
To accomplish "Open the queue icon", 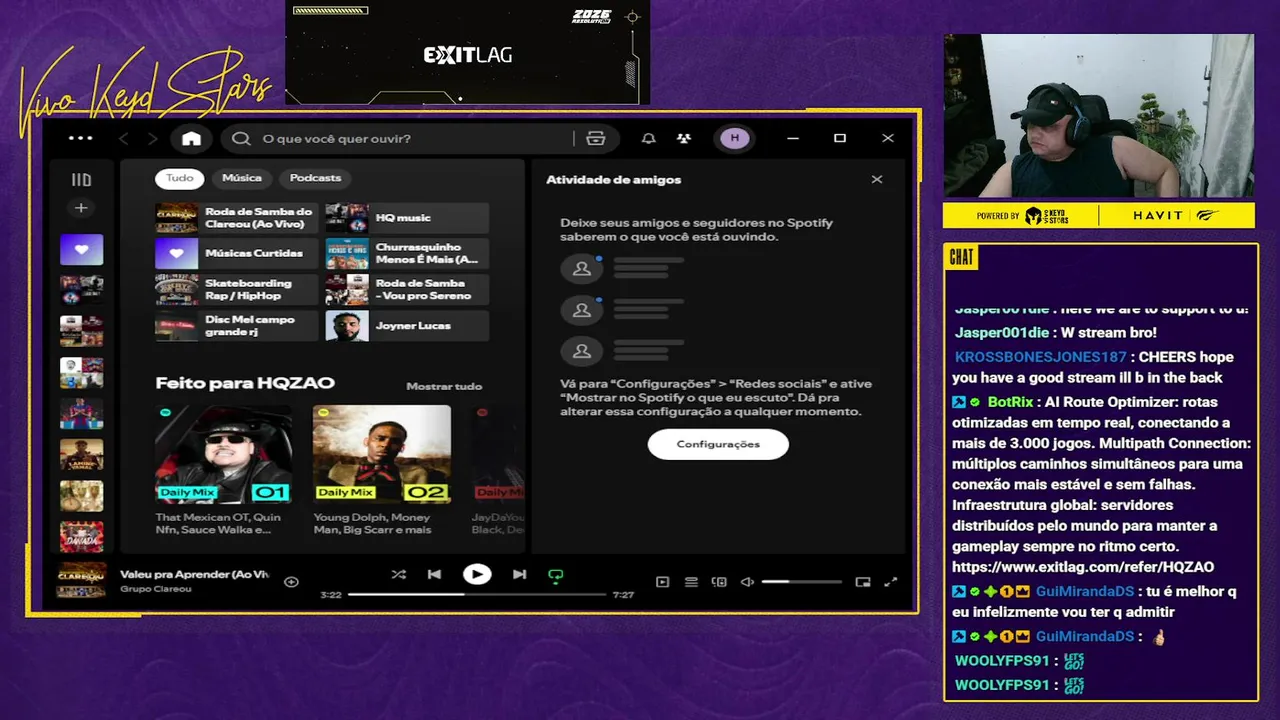I will (x=691, y=582).
